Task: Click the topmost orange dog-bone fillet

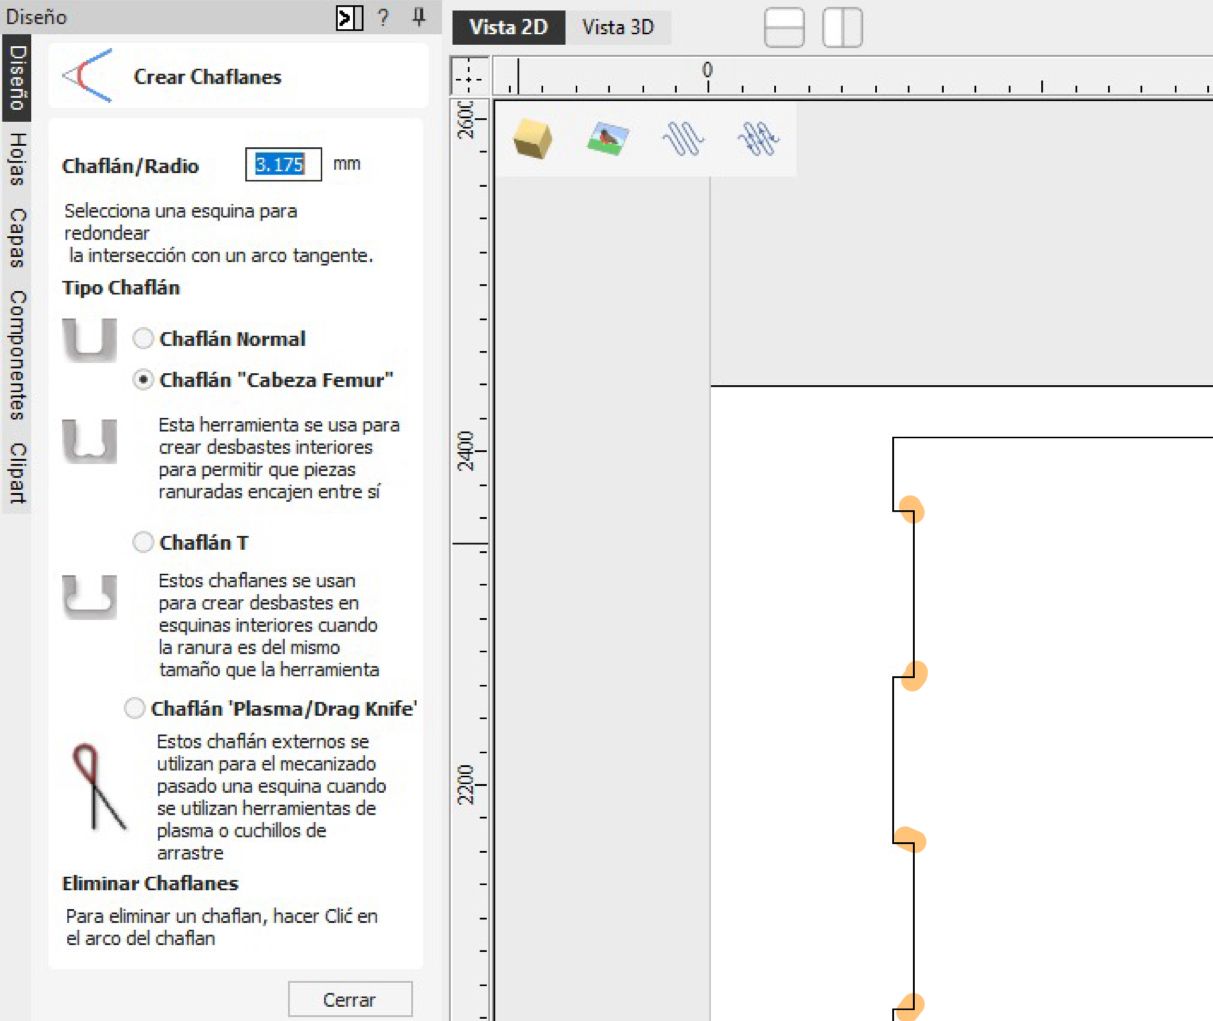Action: click(910, 509)
